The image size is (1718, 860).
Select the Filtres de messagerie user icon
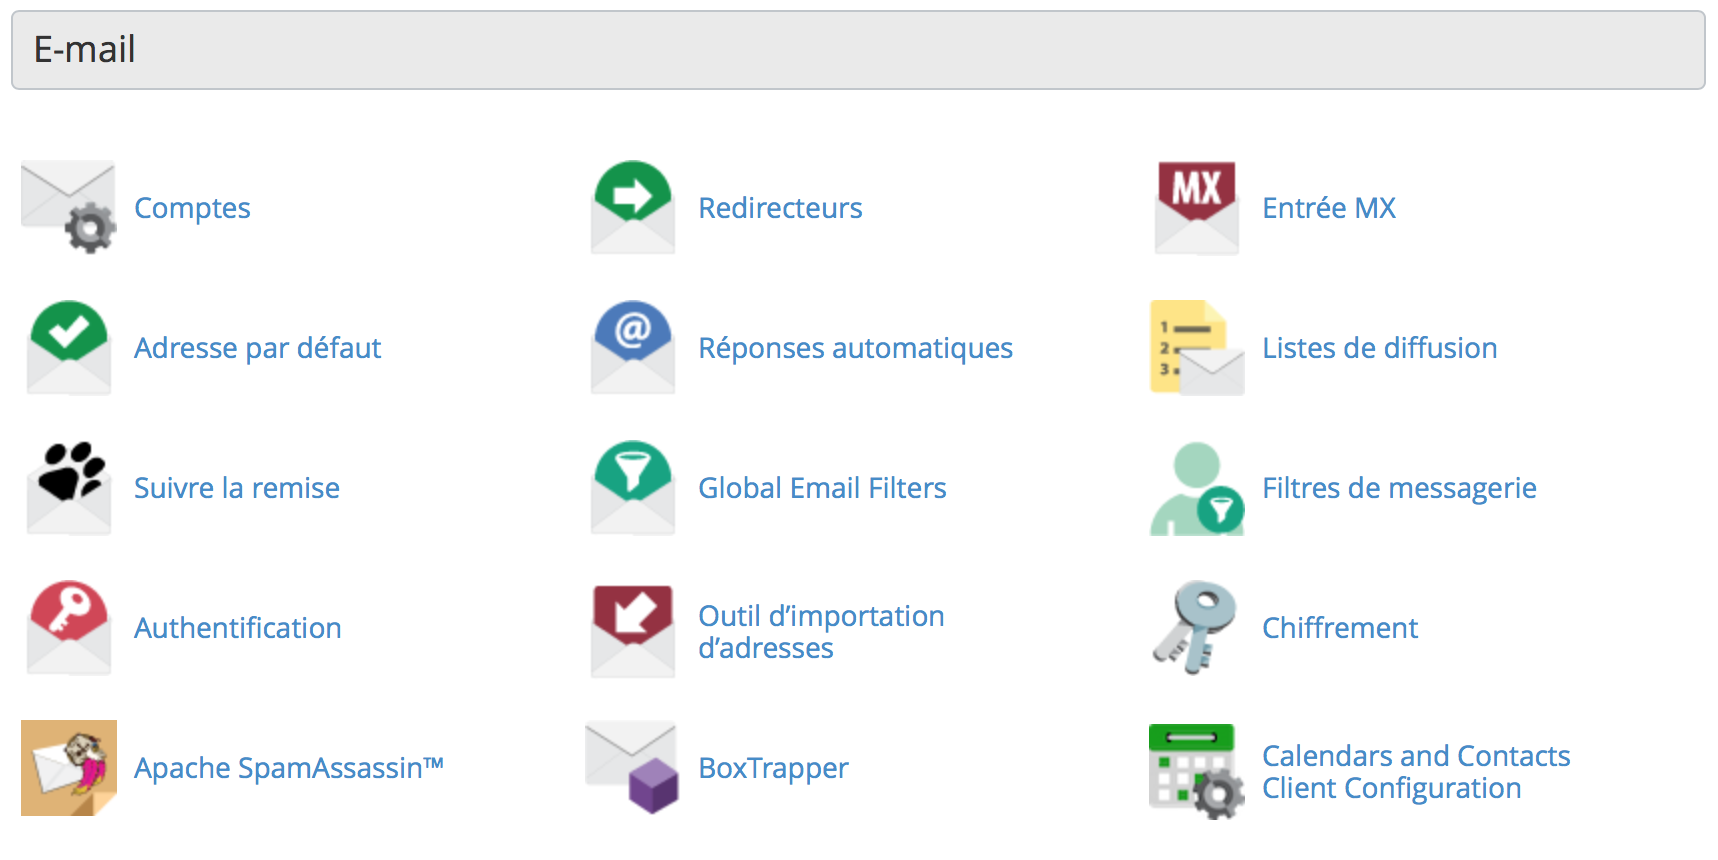[x=1197, y=489]
